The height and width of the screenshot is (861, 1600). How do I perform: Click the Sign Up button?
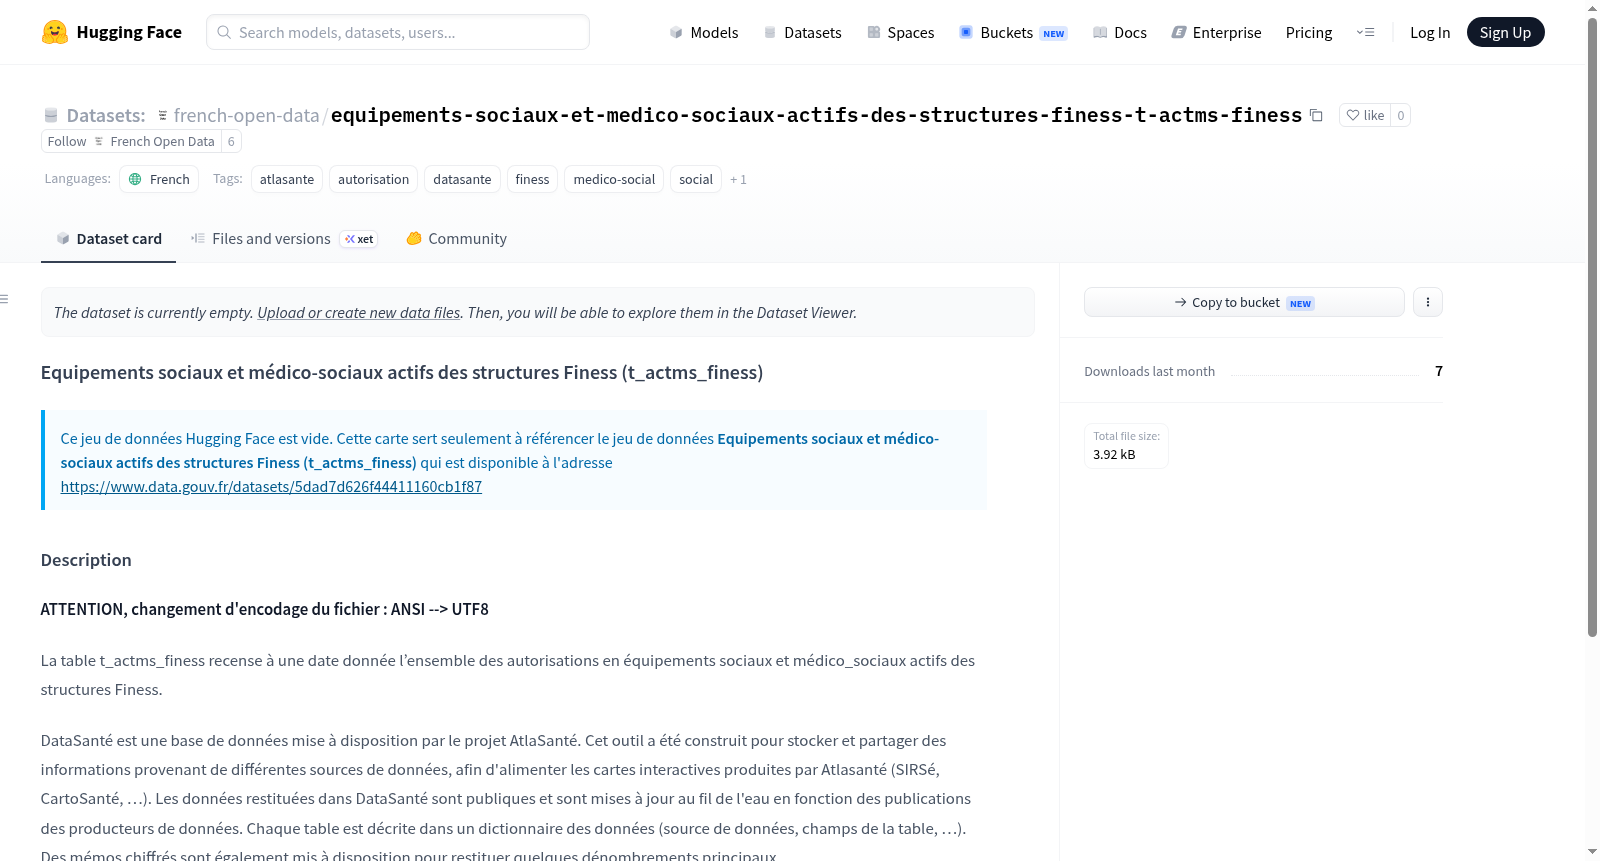[1505, 32]
